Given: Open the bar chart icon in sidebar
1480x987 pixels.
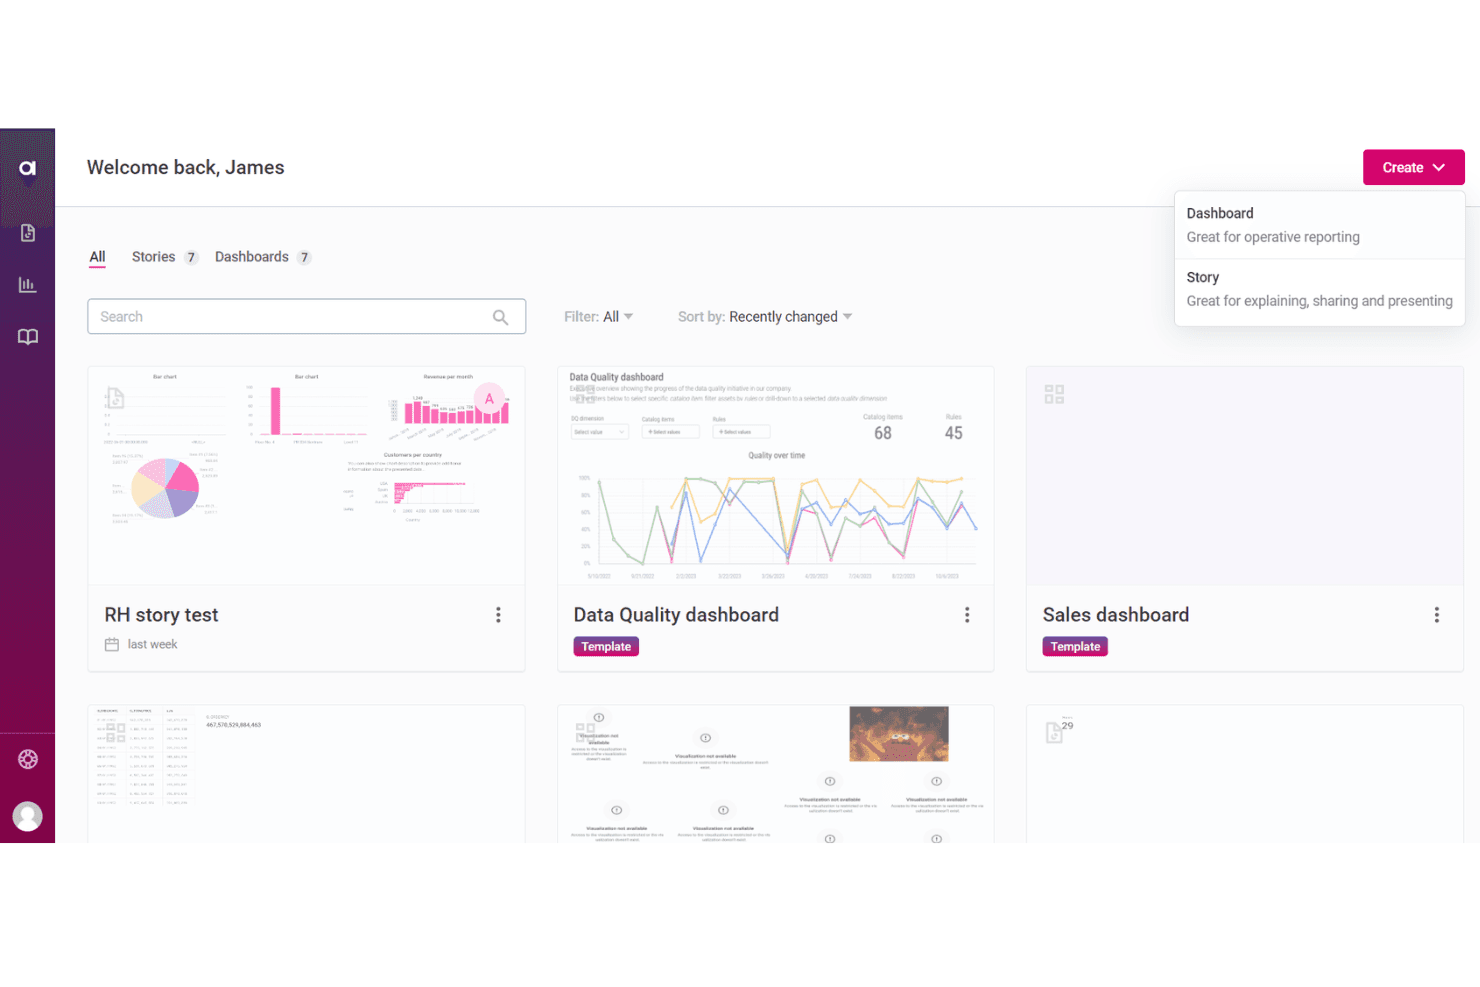Looking at the screenshot, I should 28,285.
